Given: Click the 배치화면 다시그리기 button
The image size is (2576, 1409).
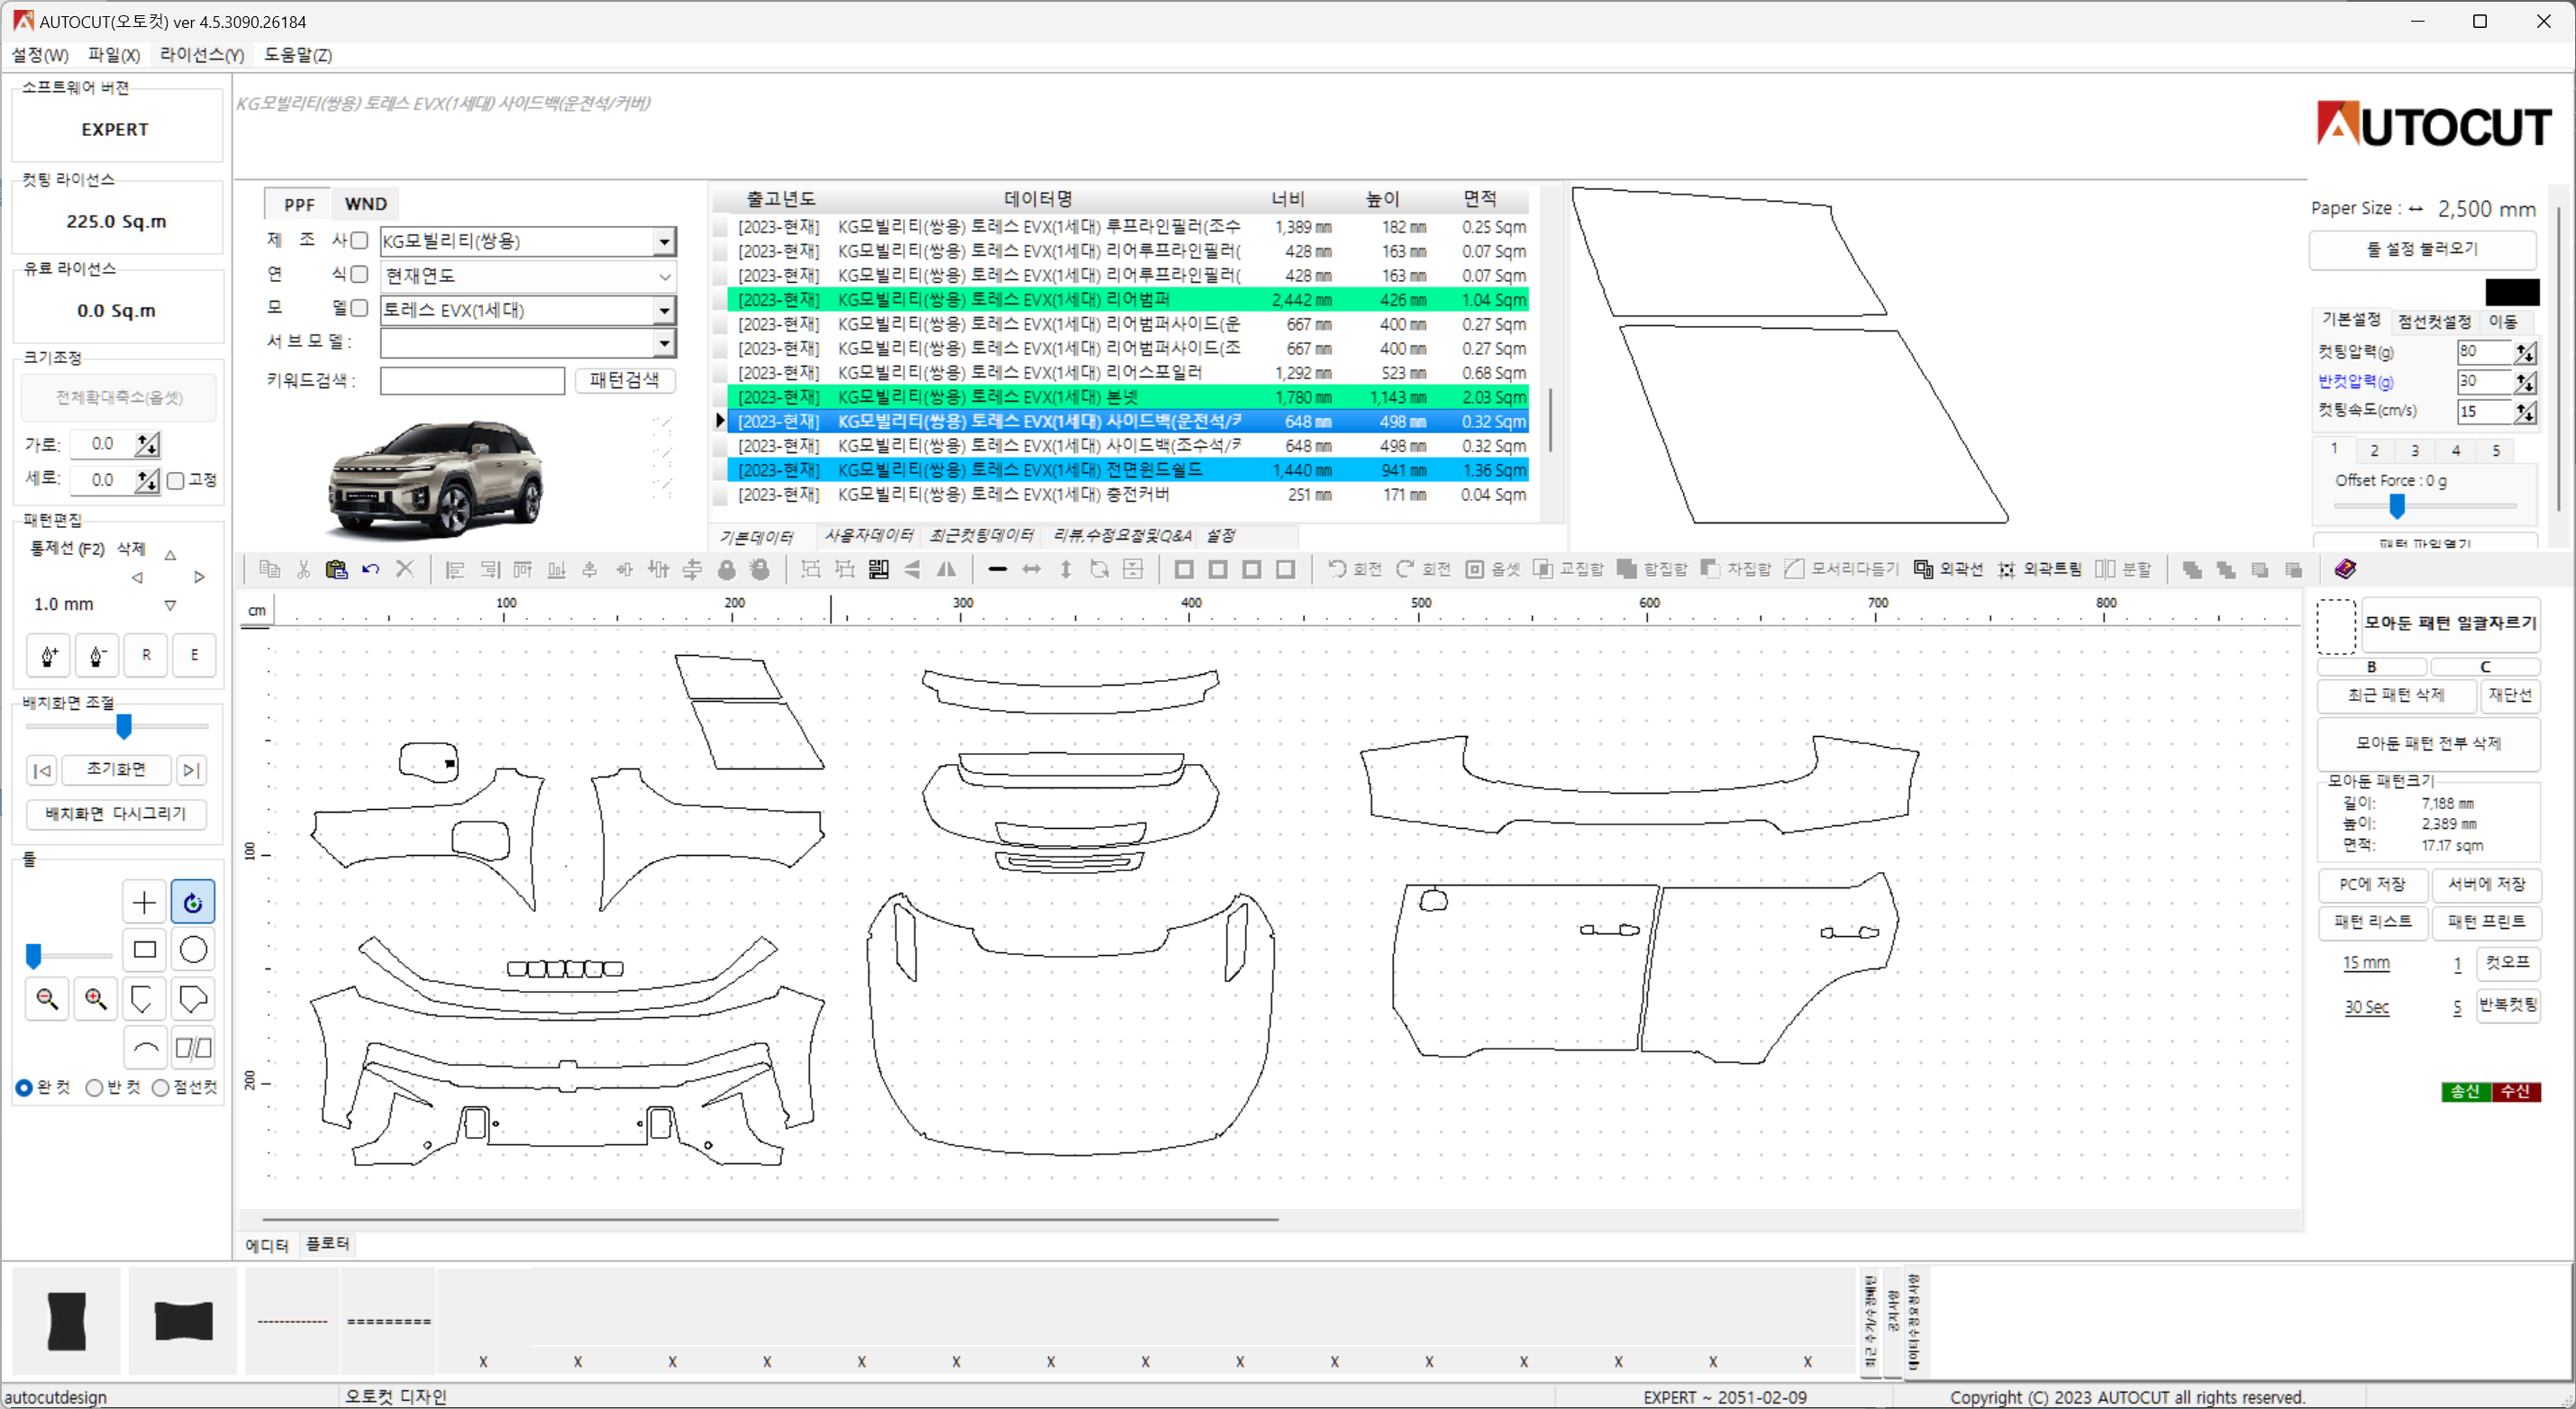Looking at the screenshot, I should pyautogui.click(x=116, y=814).
